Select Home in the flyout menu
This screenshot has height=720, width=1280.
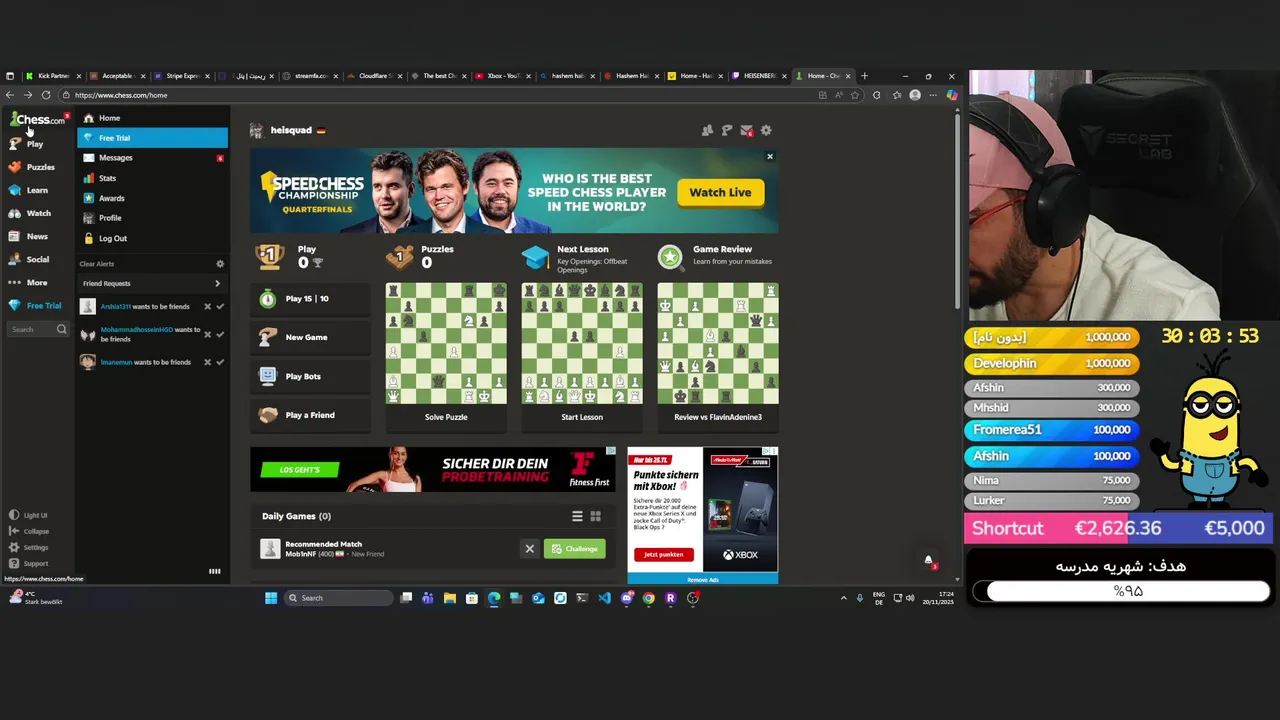click(x=152, y=118)
